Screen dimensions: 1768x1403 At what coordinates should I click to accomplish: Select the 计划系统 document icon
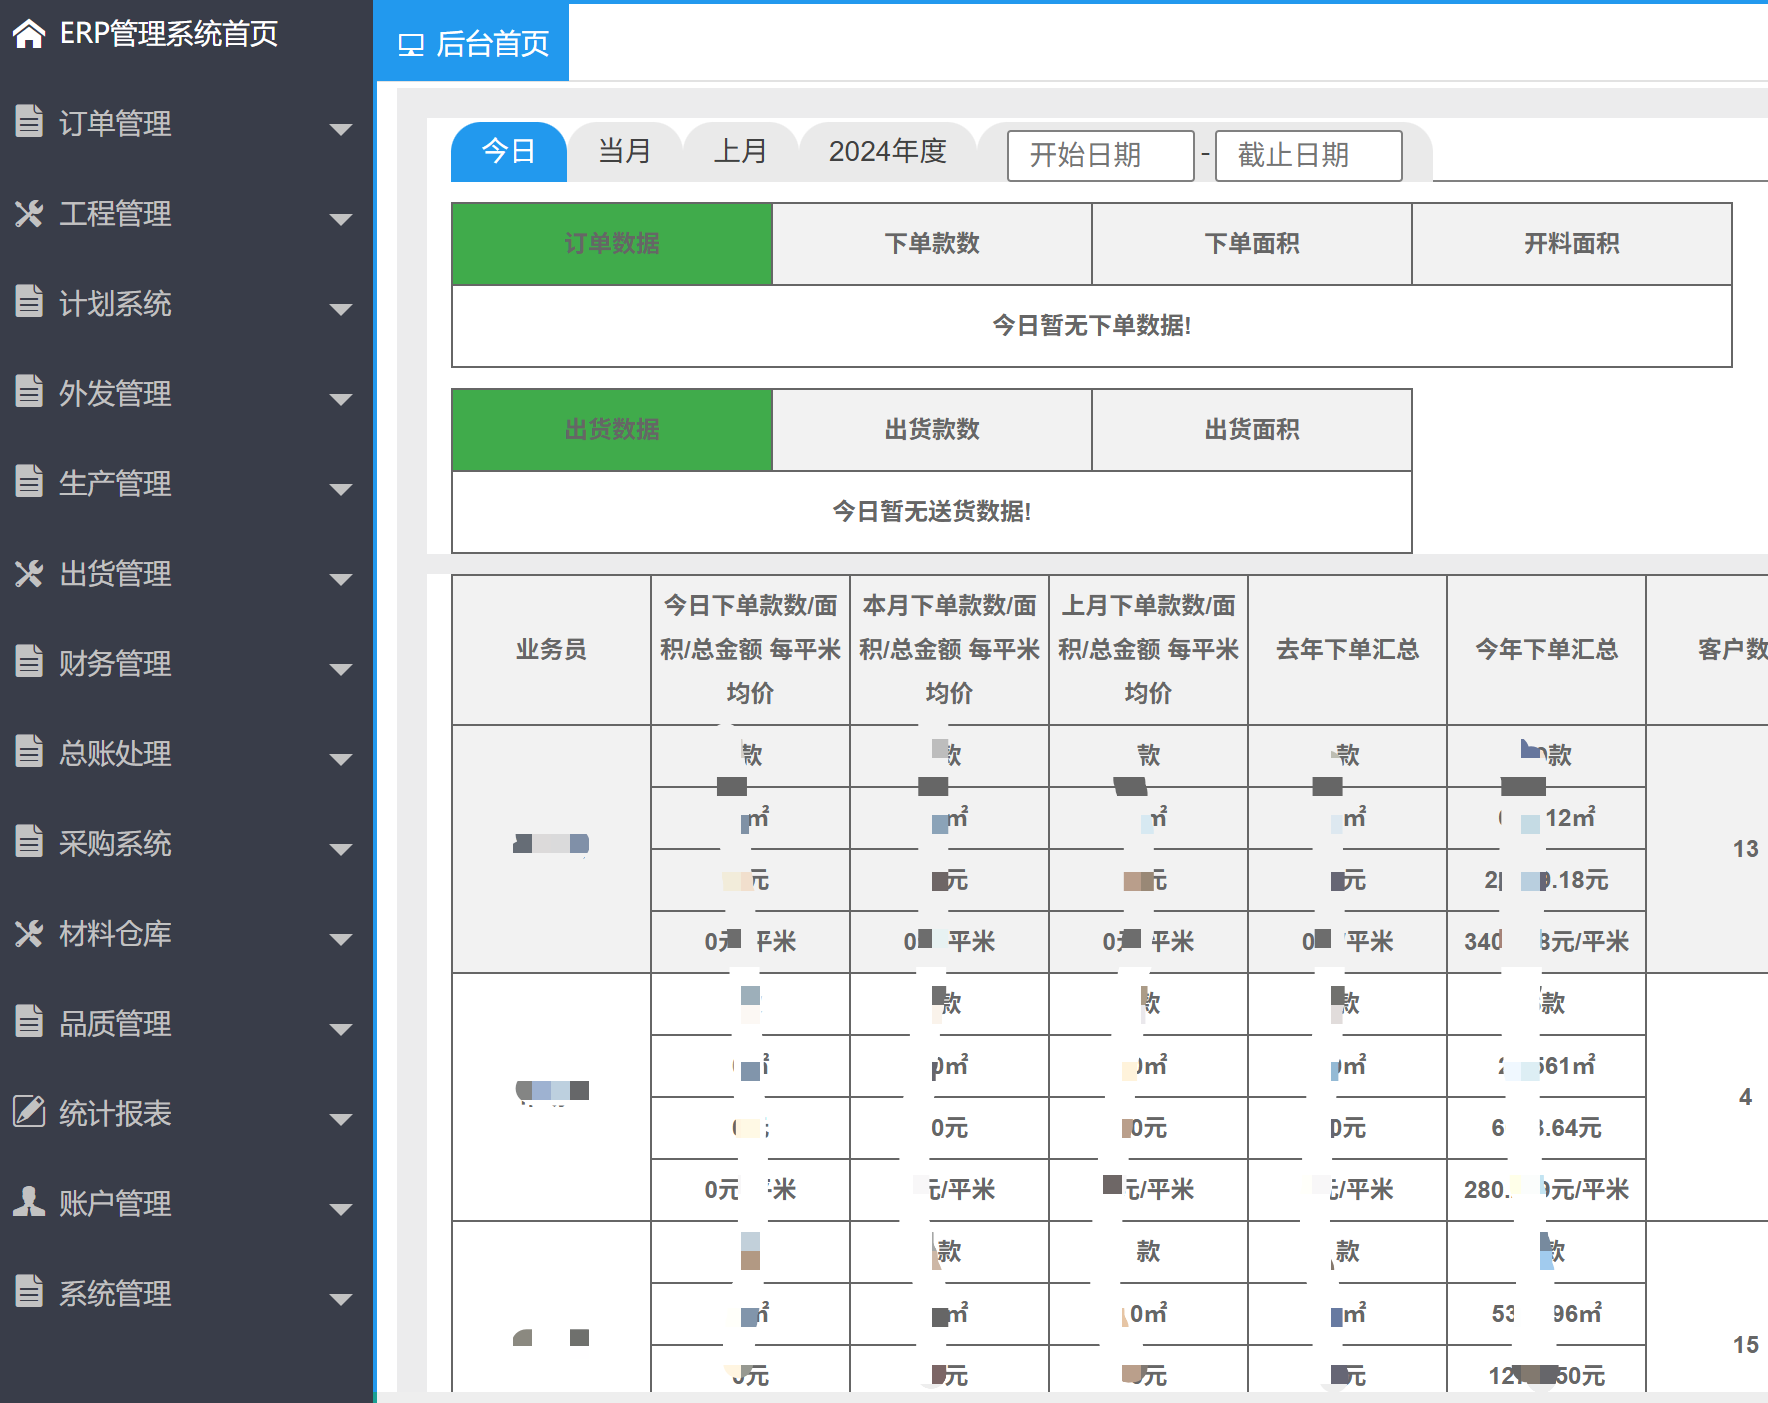click(x=29, y=304)
